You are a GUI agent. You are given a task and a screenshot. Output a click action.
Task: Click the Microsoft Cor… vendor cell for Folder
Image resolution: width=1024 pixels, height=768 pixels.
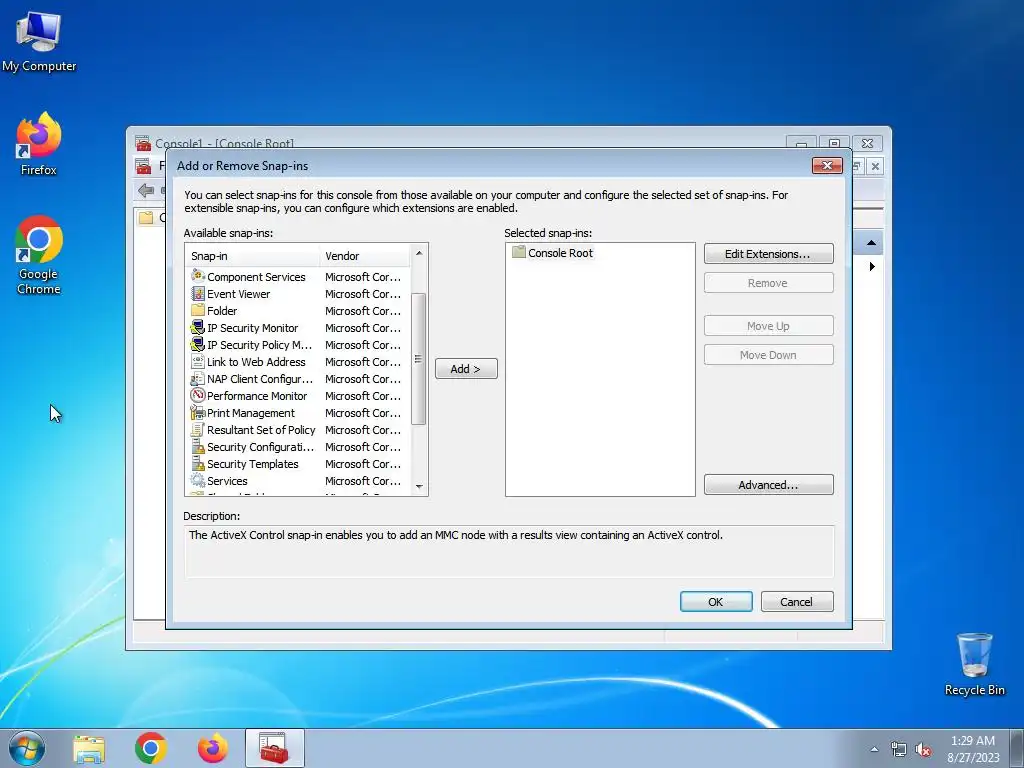click(x=363, y=311)
